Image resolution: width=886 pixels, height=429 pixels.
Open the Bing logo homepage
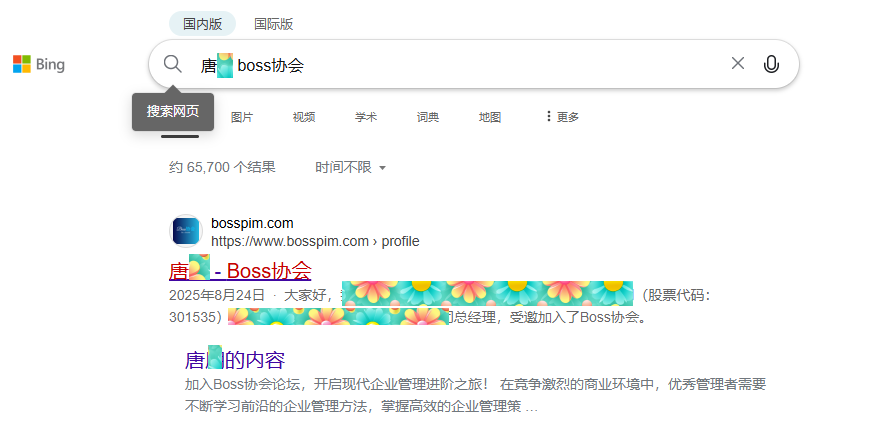point(39,64)
